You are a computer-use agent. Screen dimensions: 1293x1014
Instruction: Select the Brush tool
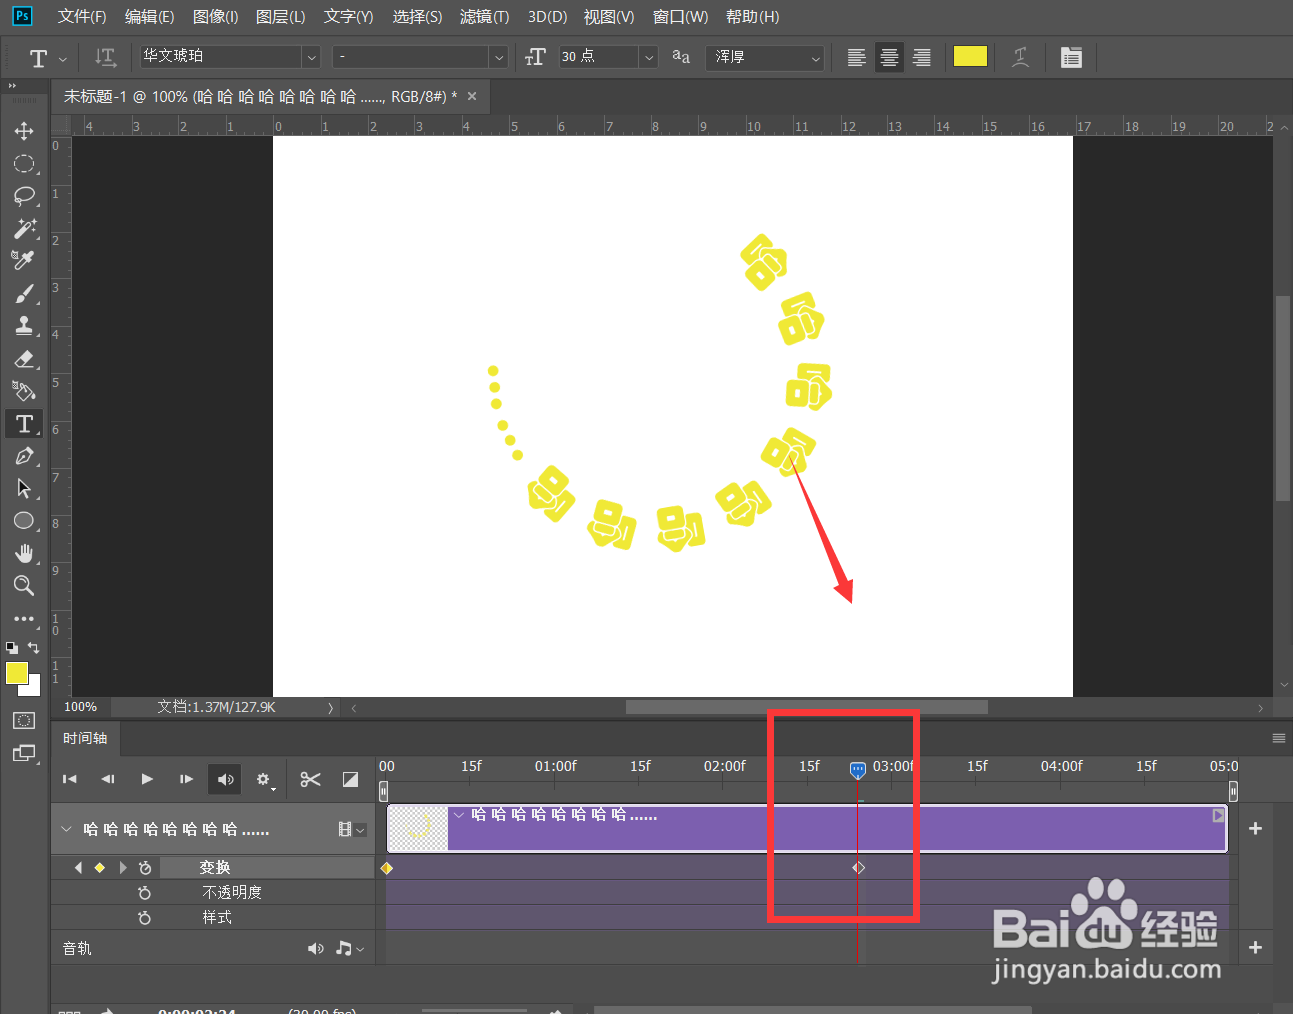coord(24,294)
